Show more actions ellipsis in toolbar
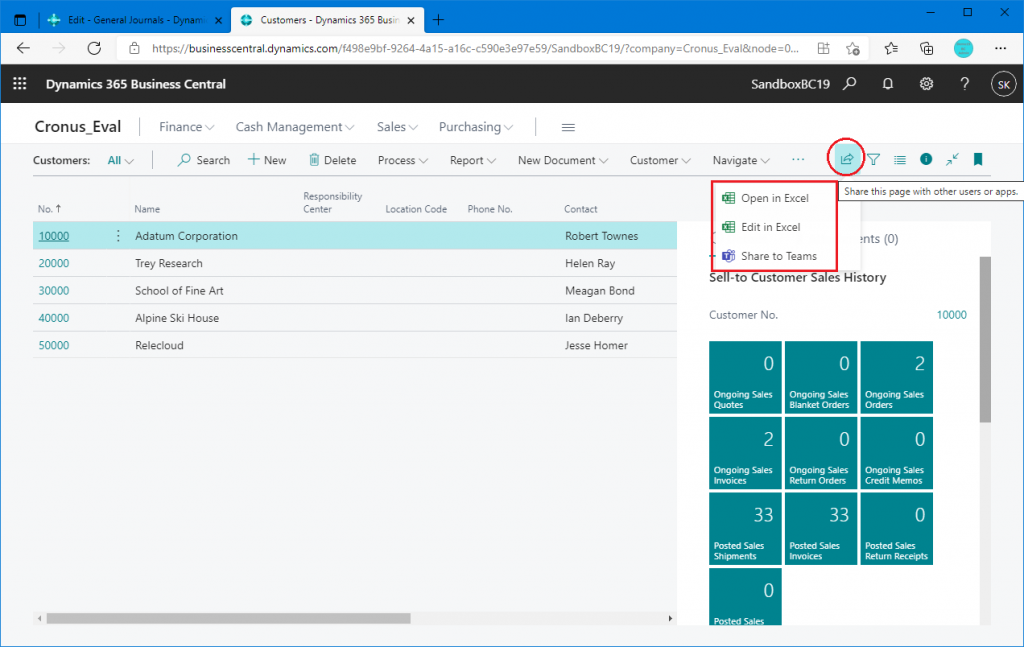Viewport: 1024px width, 647px height. [x=798, y=159]
